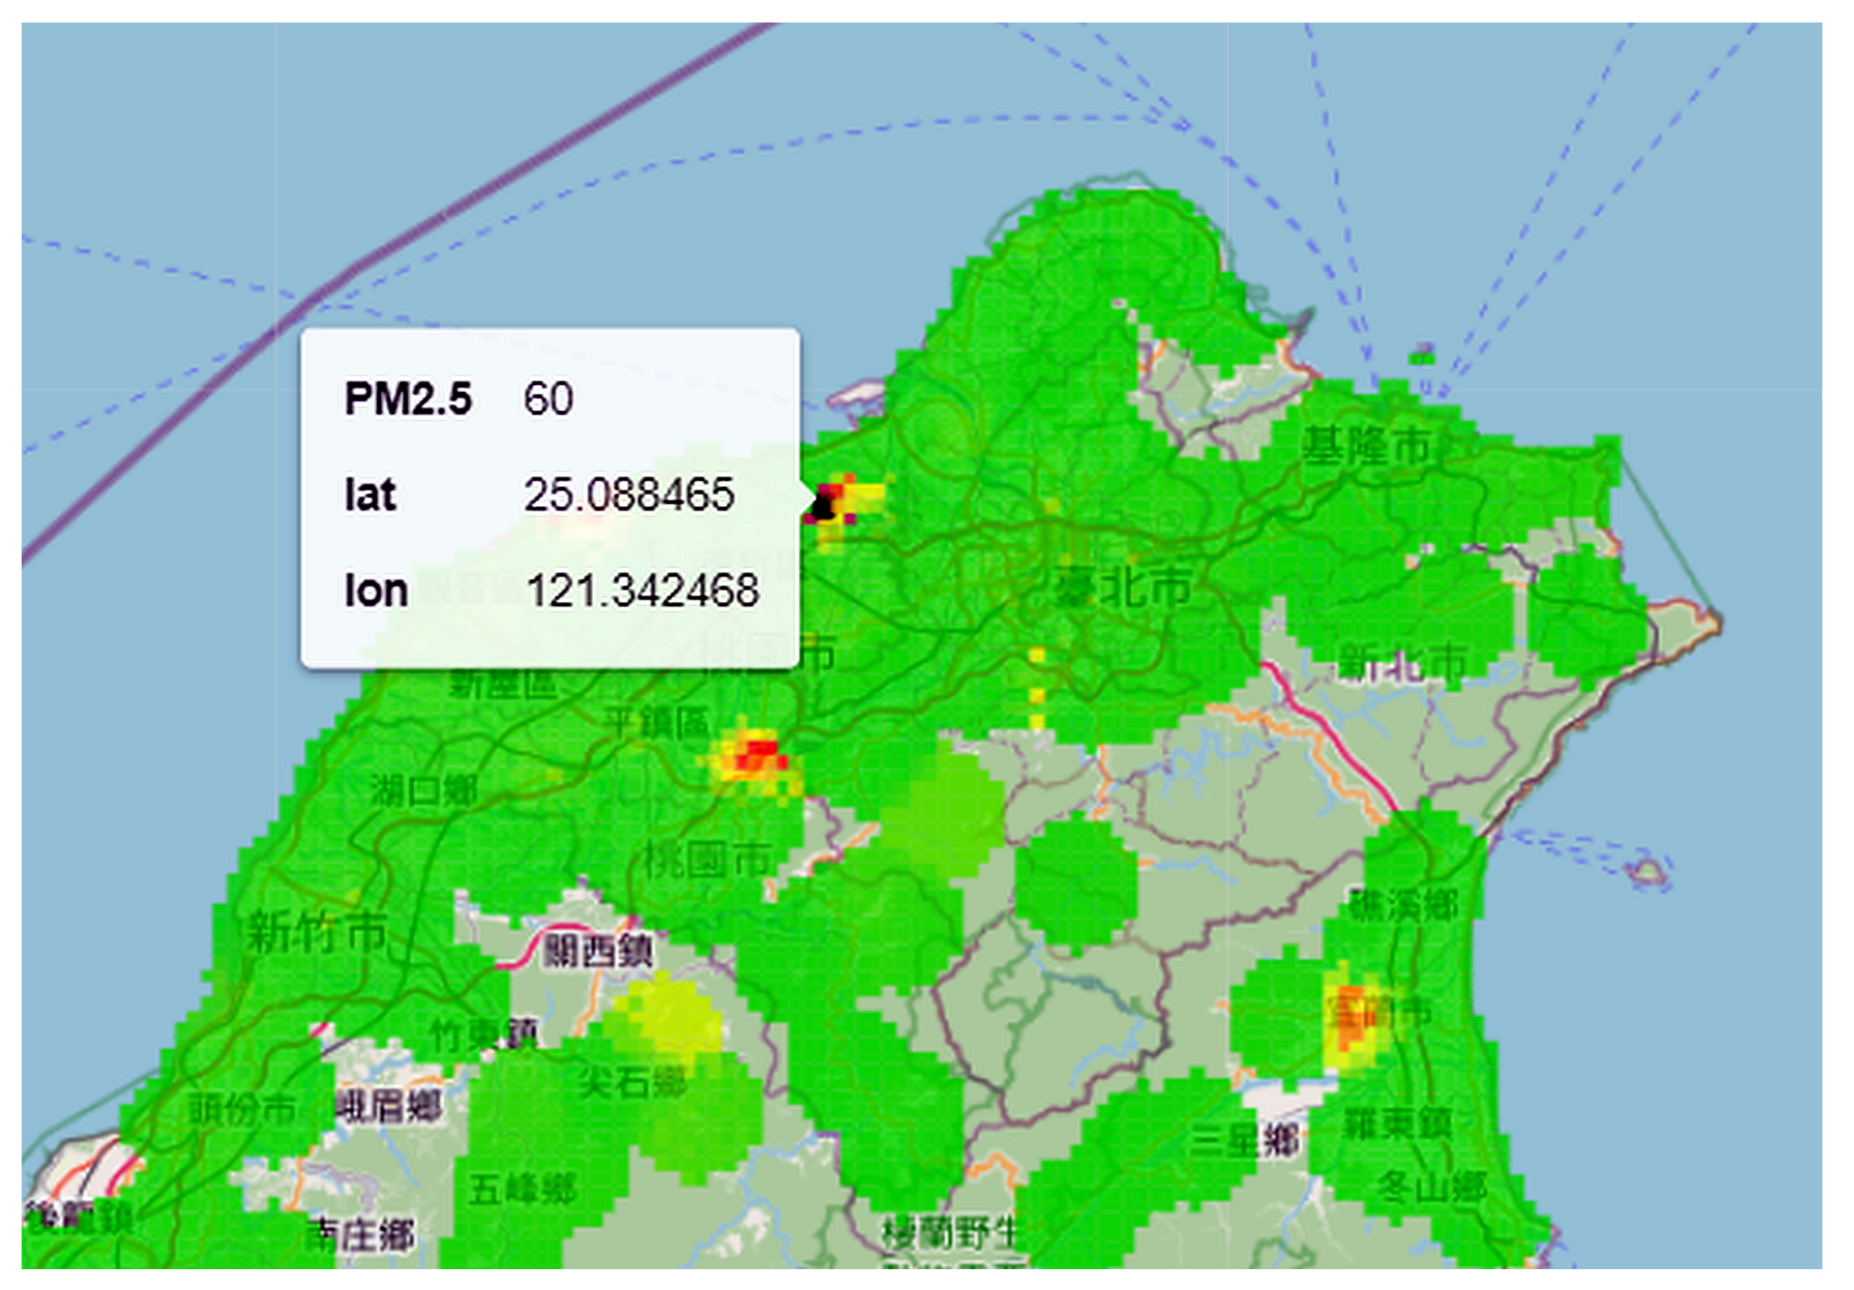Click the 基隆市 city label

1367,446
